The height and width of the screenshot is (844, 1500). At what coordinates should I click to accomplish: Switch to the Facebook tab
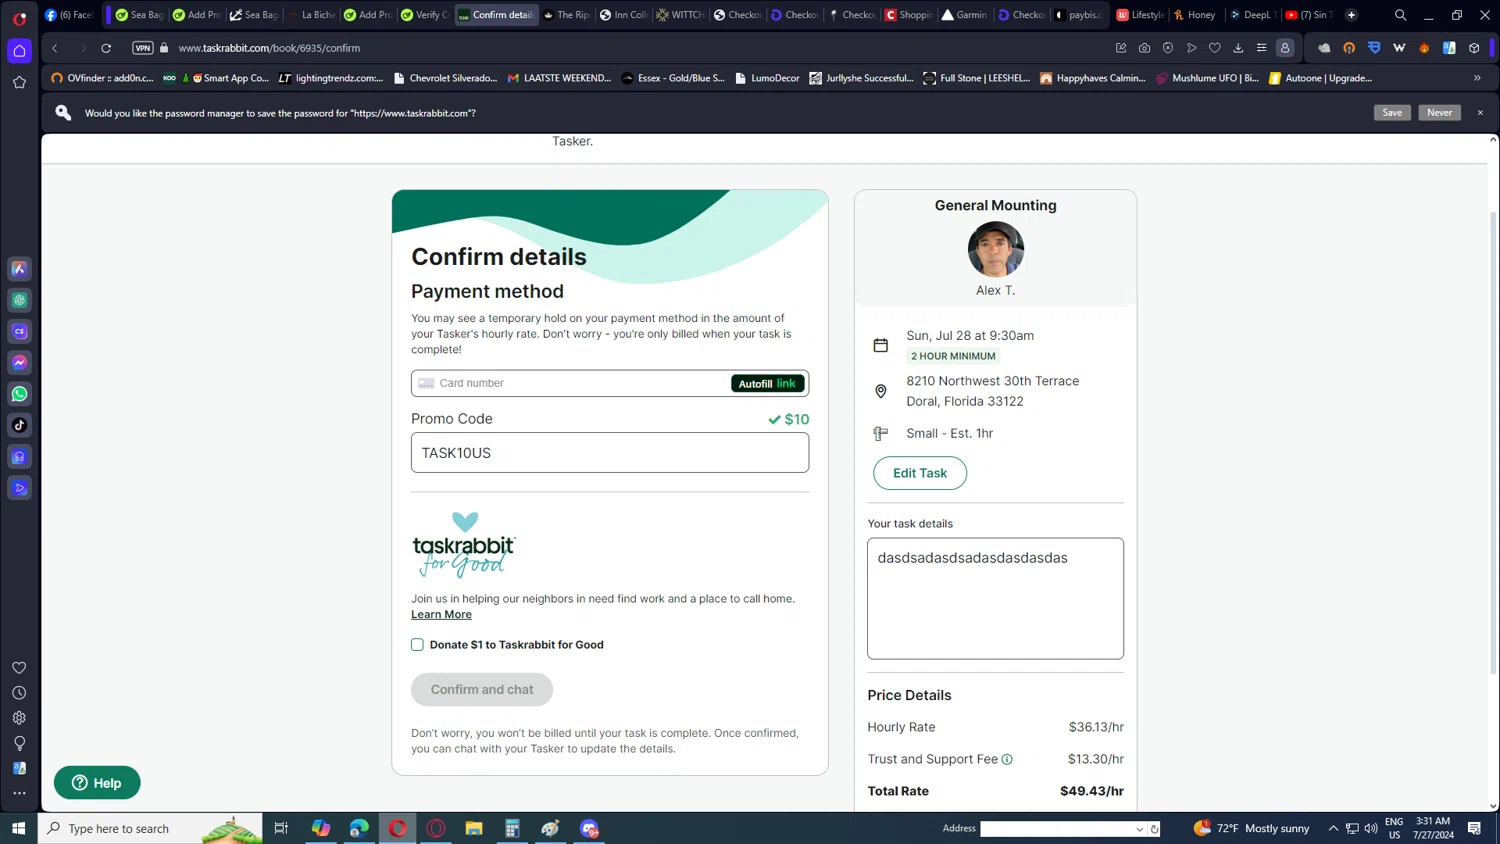[68, 15]
